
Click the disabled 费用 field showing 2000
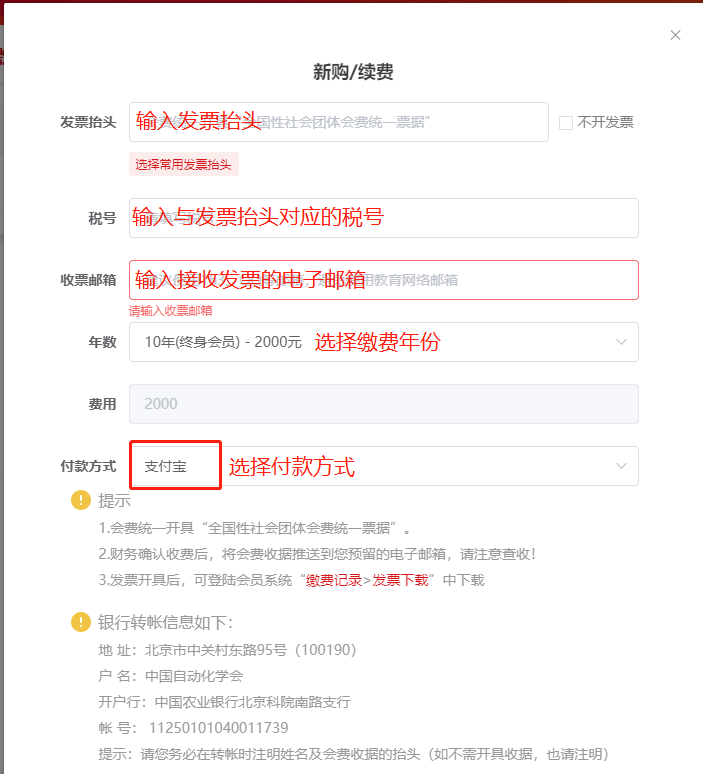pos(383,404)
